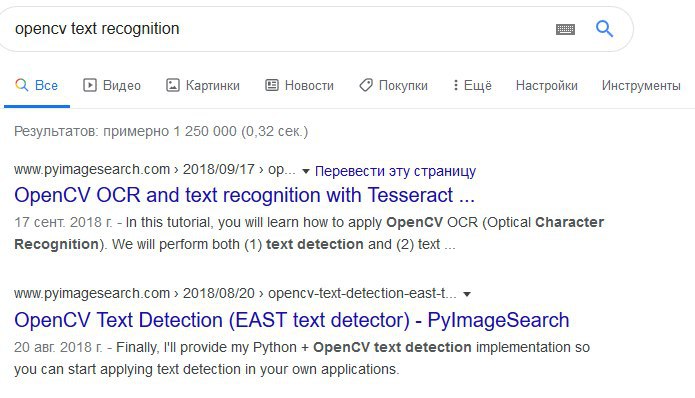Image resolution: width=695 pixels, height=398 pixels.
Task: Switch to the Видео tab
Action: click(112, 85)
